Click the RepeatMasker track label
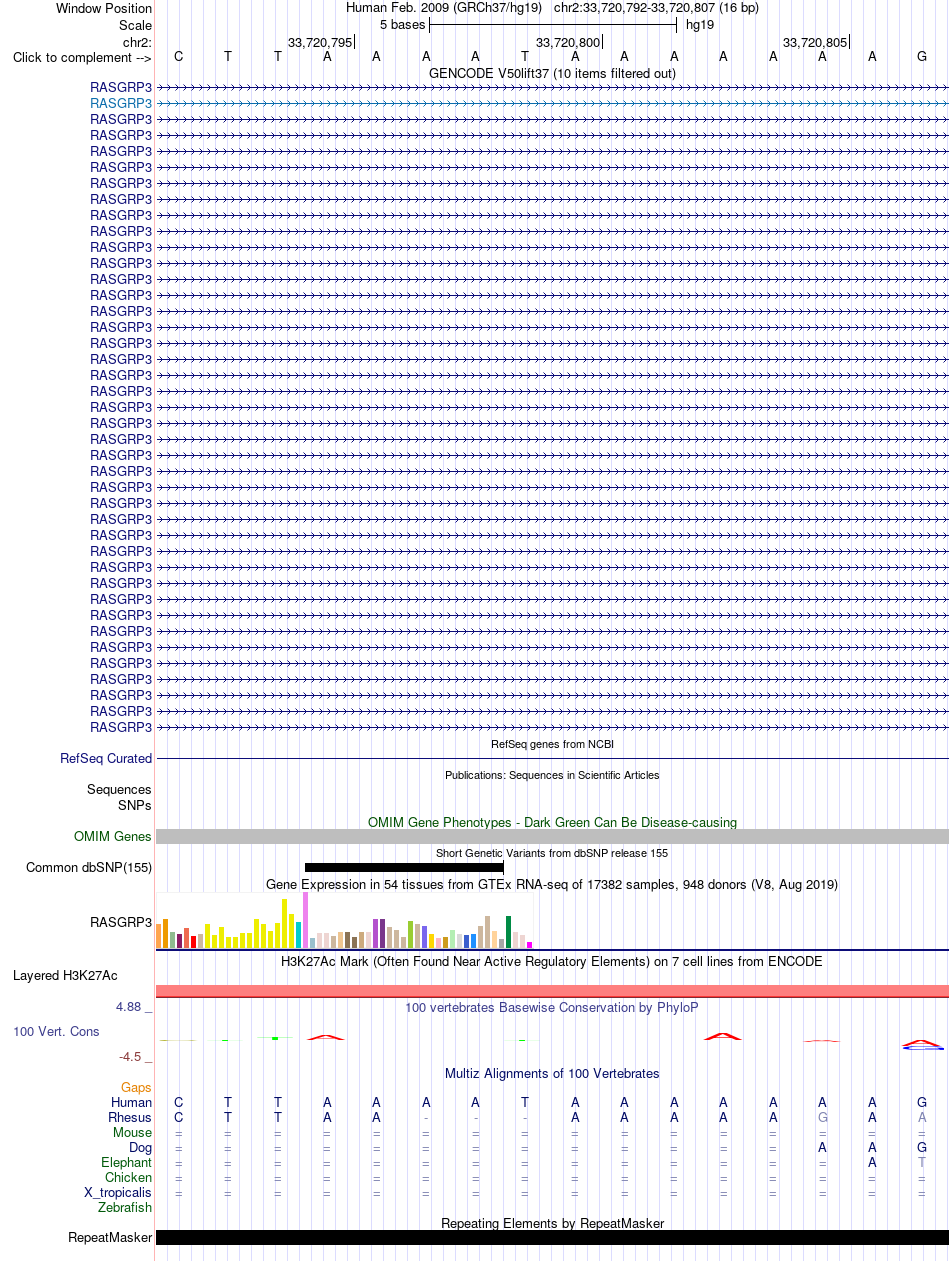950x1261 pixels. pyautogui.click(x=110, y=1238)
